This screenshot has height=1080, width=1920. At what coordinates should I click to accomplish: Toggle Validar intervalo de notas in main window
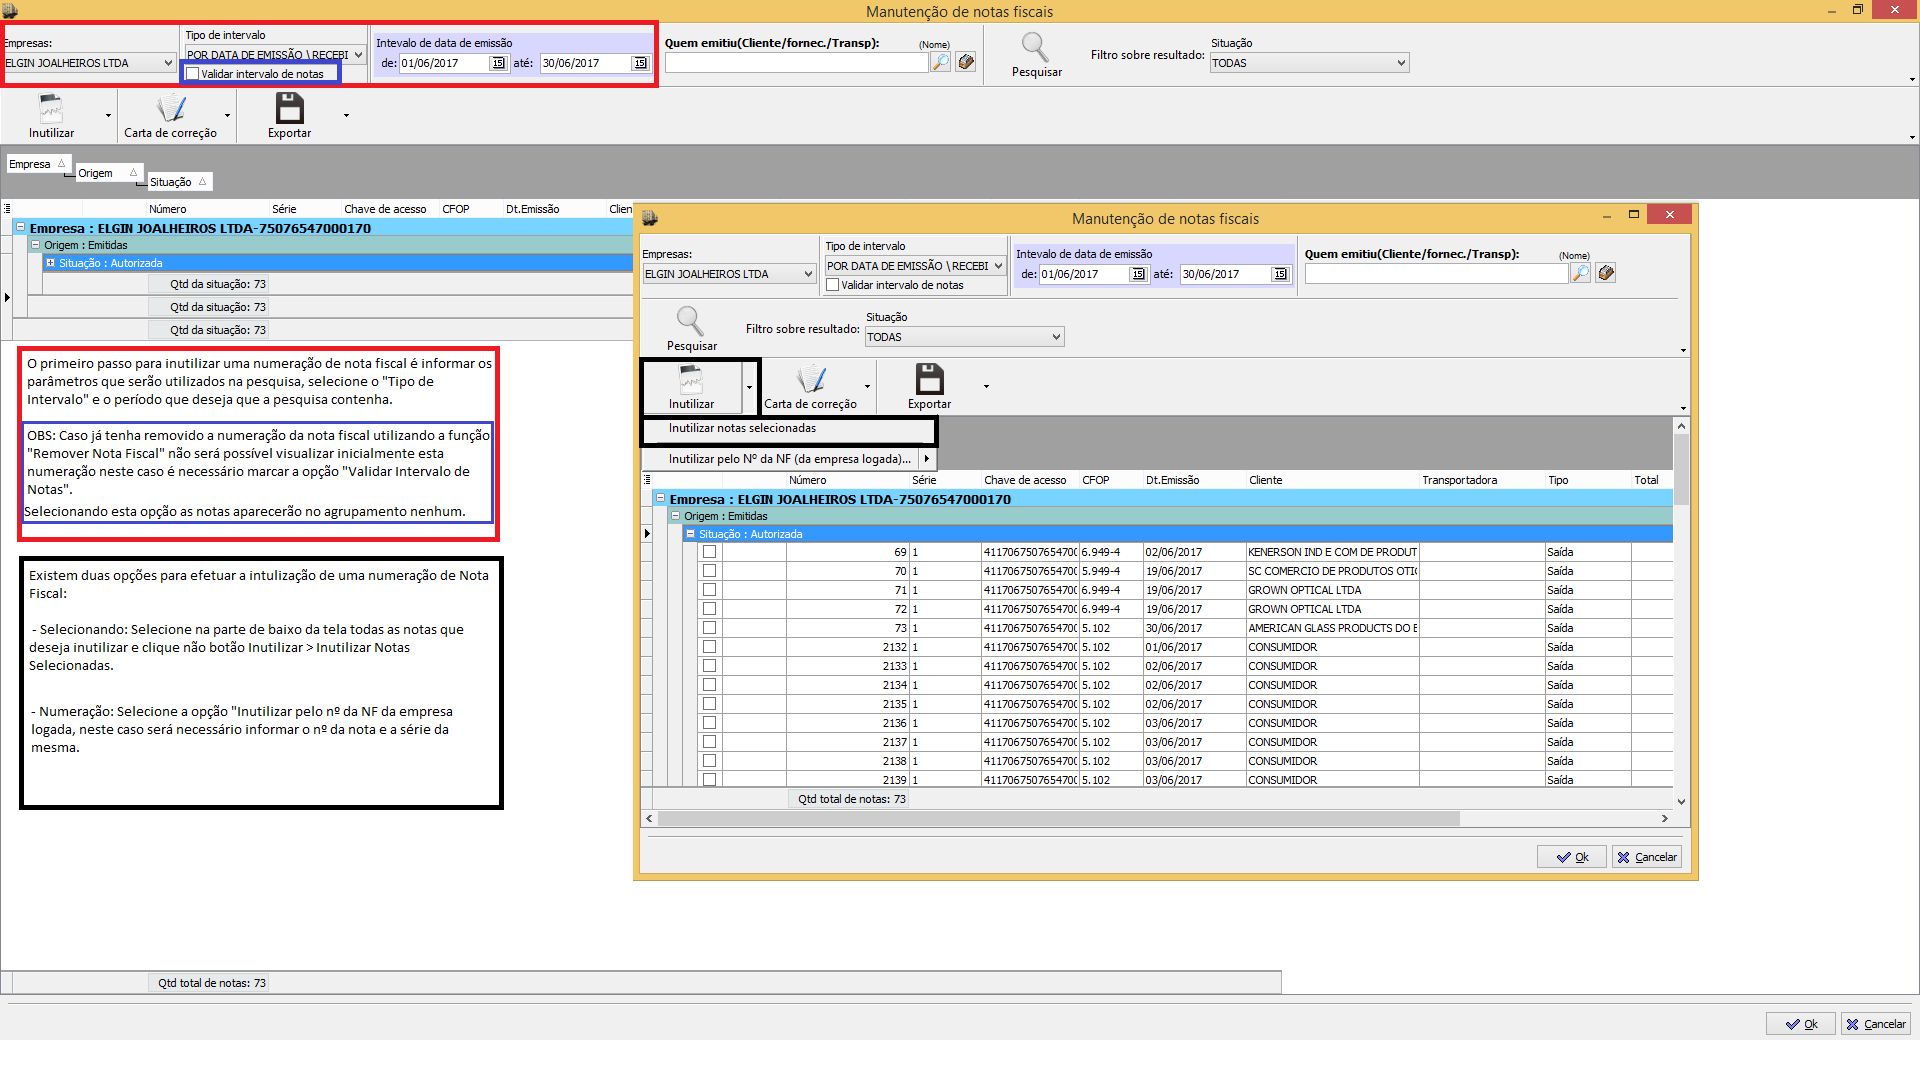[193, 74]
